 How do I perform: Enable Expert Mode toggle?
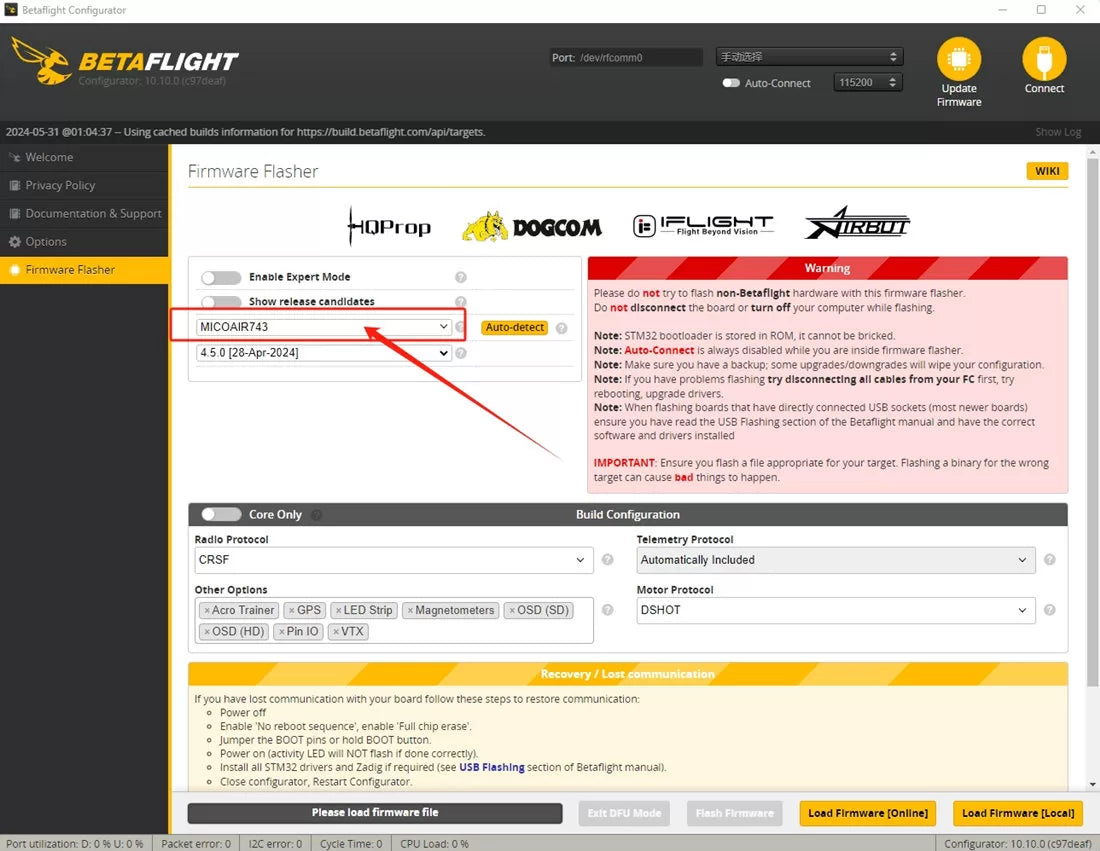[221, 277]
